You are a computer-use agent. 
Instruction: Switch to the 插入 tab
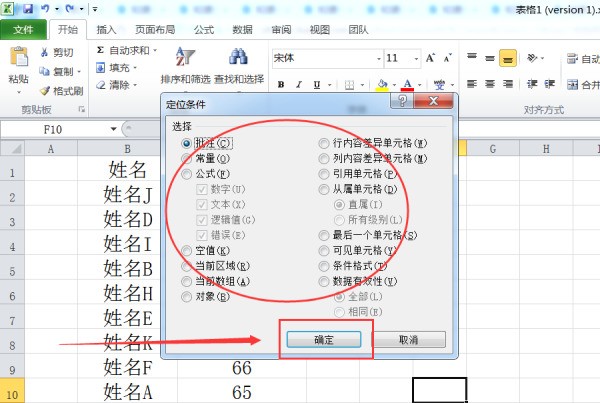point(106,30)
